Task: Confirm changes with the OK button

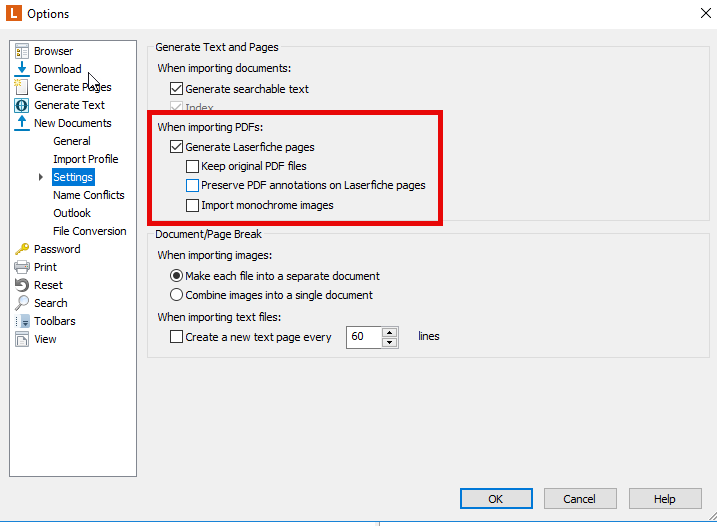Action: pos(496,499)
